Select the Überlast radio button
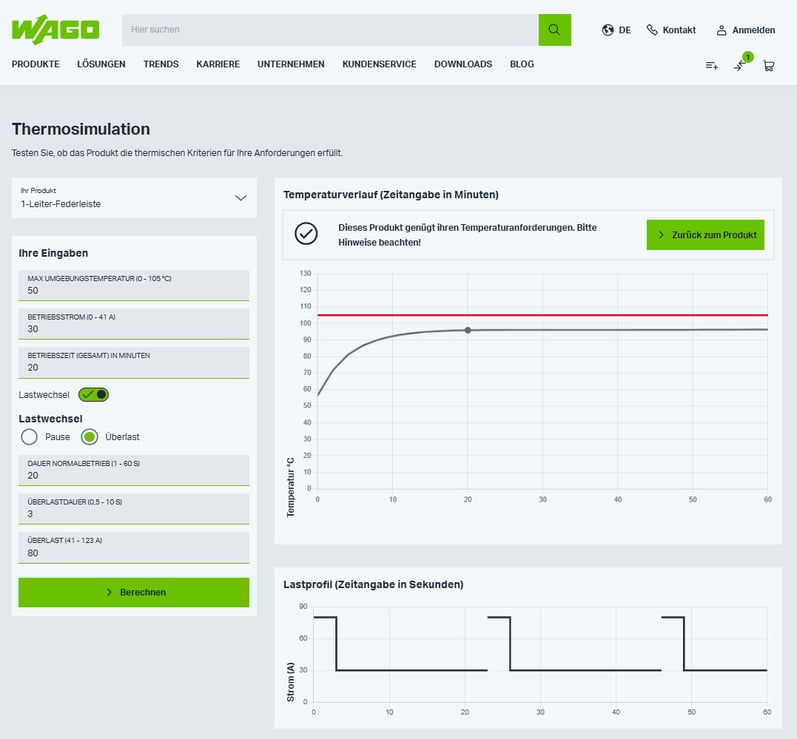797x739 pixels. 89,437
